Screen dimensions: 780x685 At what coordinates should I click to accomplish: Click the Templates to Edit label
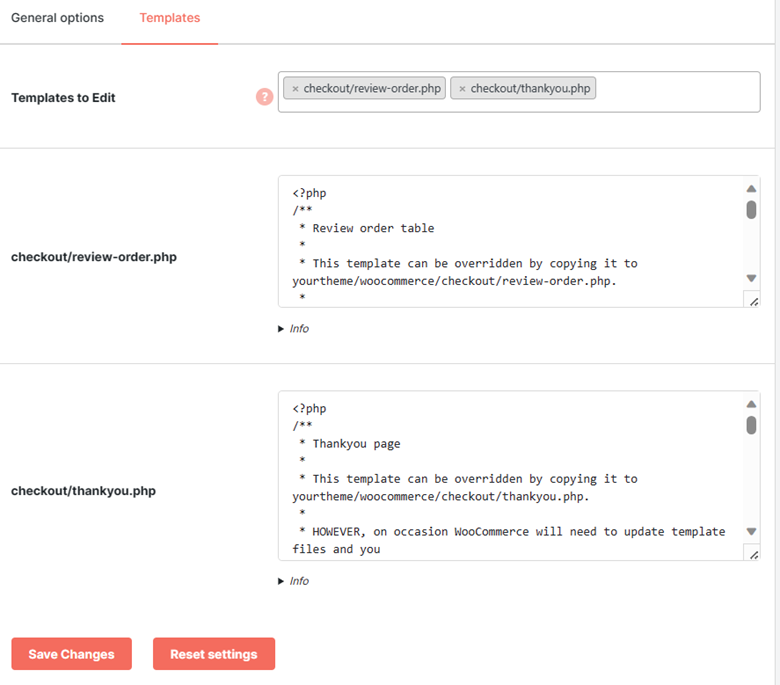63,98
